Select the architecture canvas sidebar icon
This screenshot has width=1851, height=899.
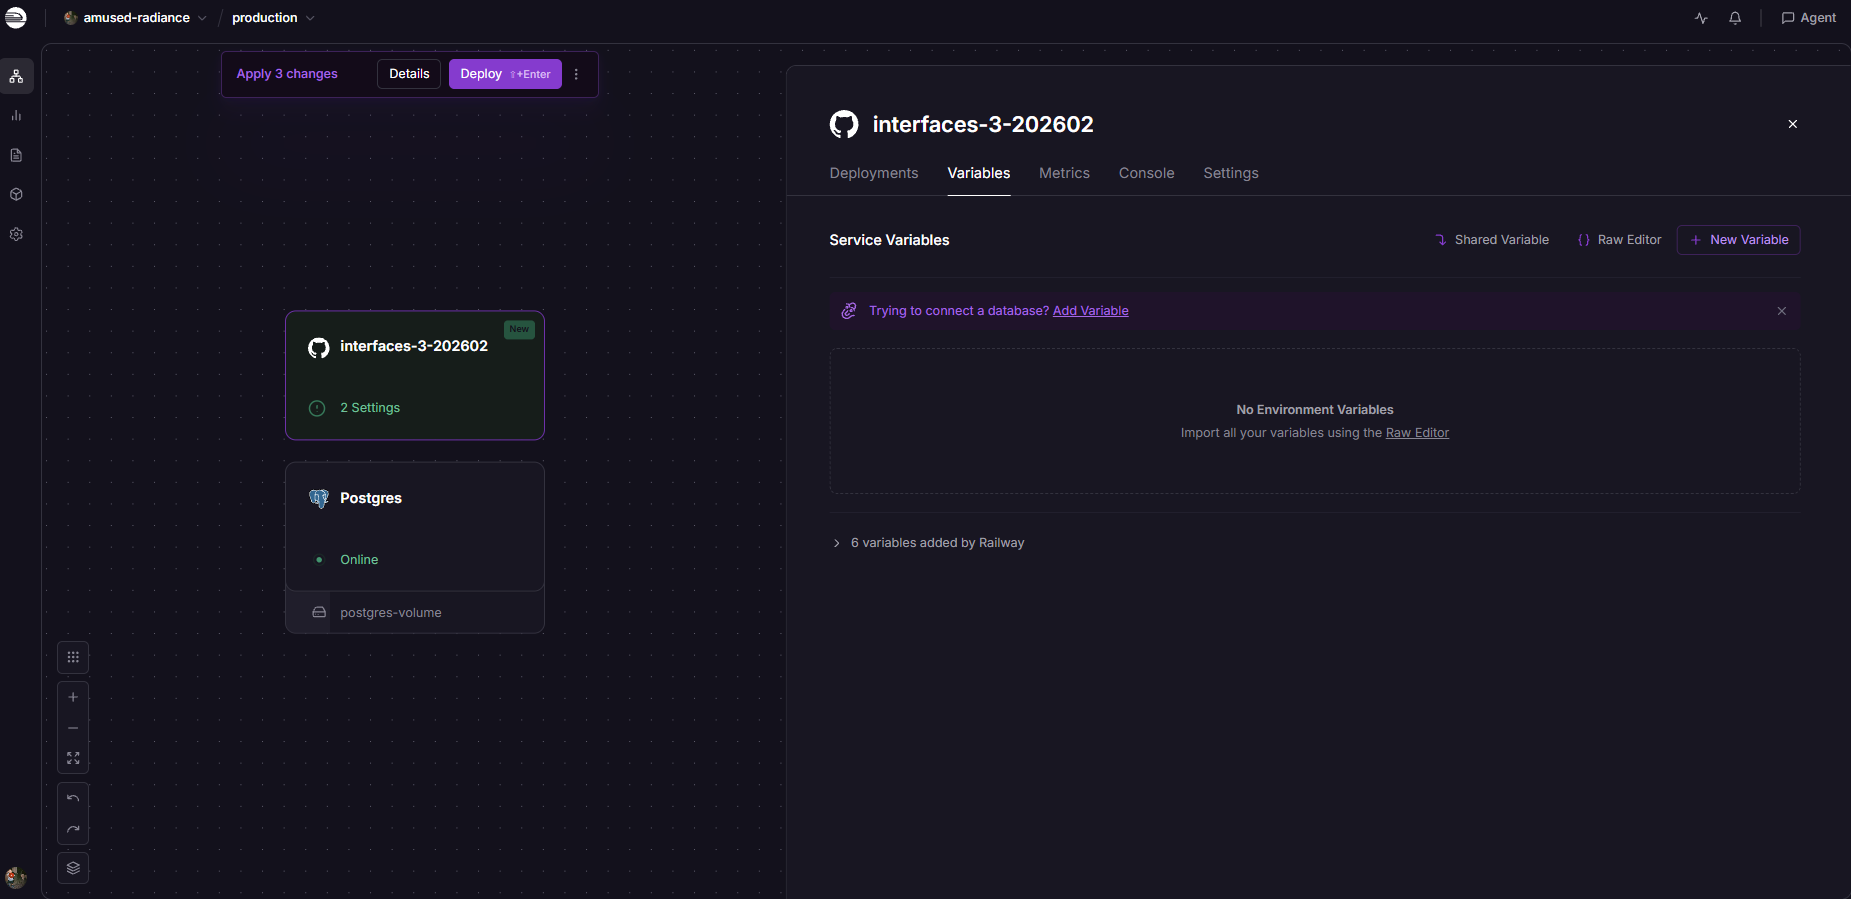coord(16,76)
